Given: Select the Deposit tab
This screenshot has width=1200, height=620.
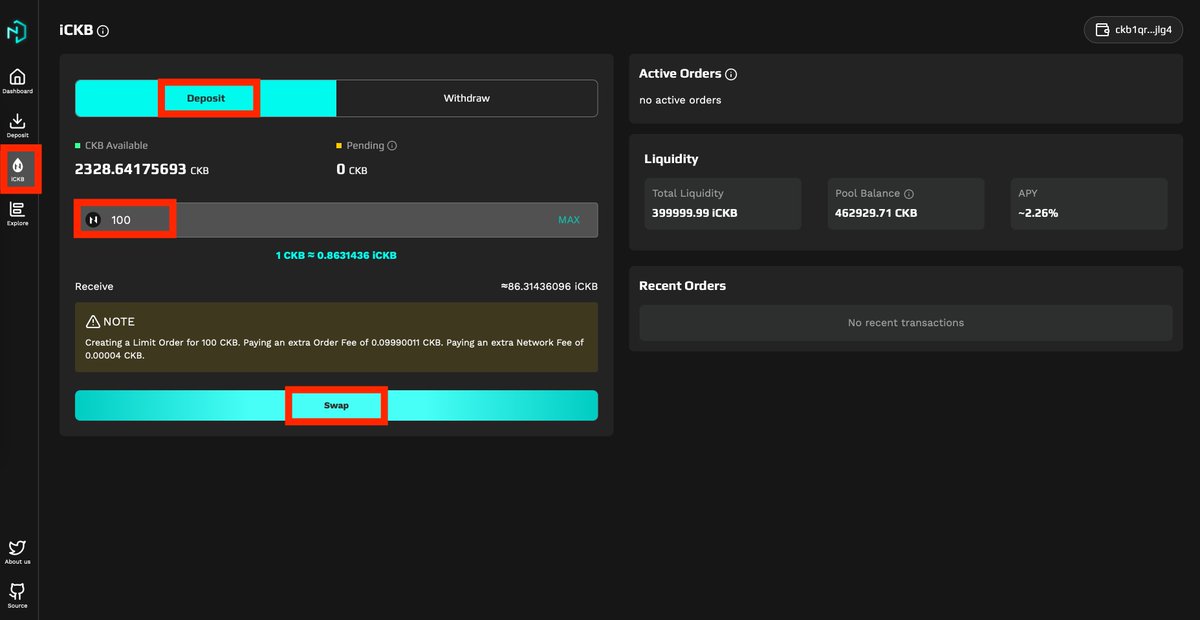Looking at the screenshot, I should 207,98.
